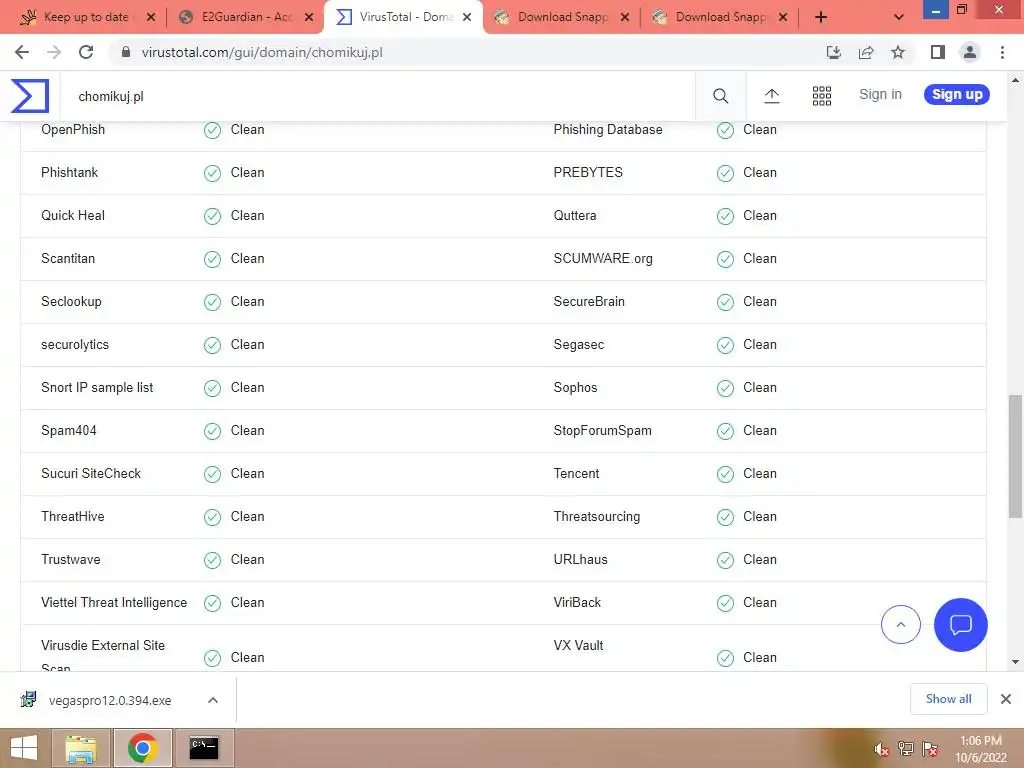The image size is (1024, 768).
Task: Switch to the Keep up to date tab
Action: pyautogui.click(x=86, y=17)
